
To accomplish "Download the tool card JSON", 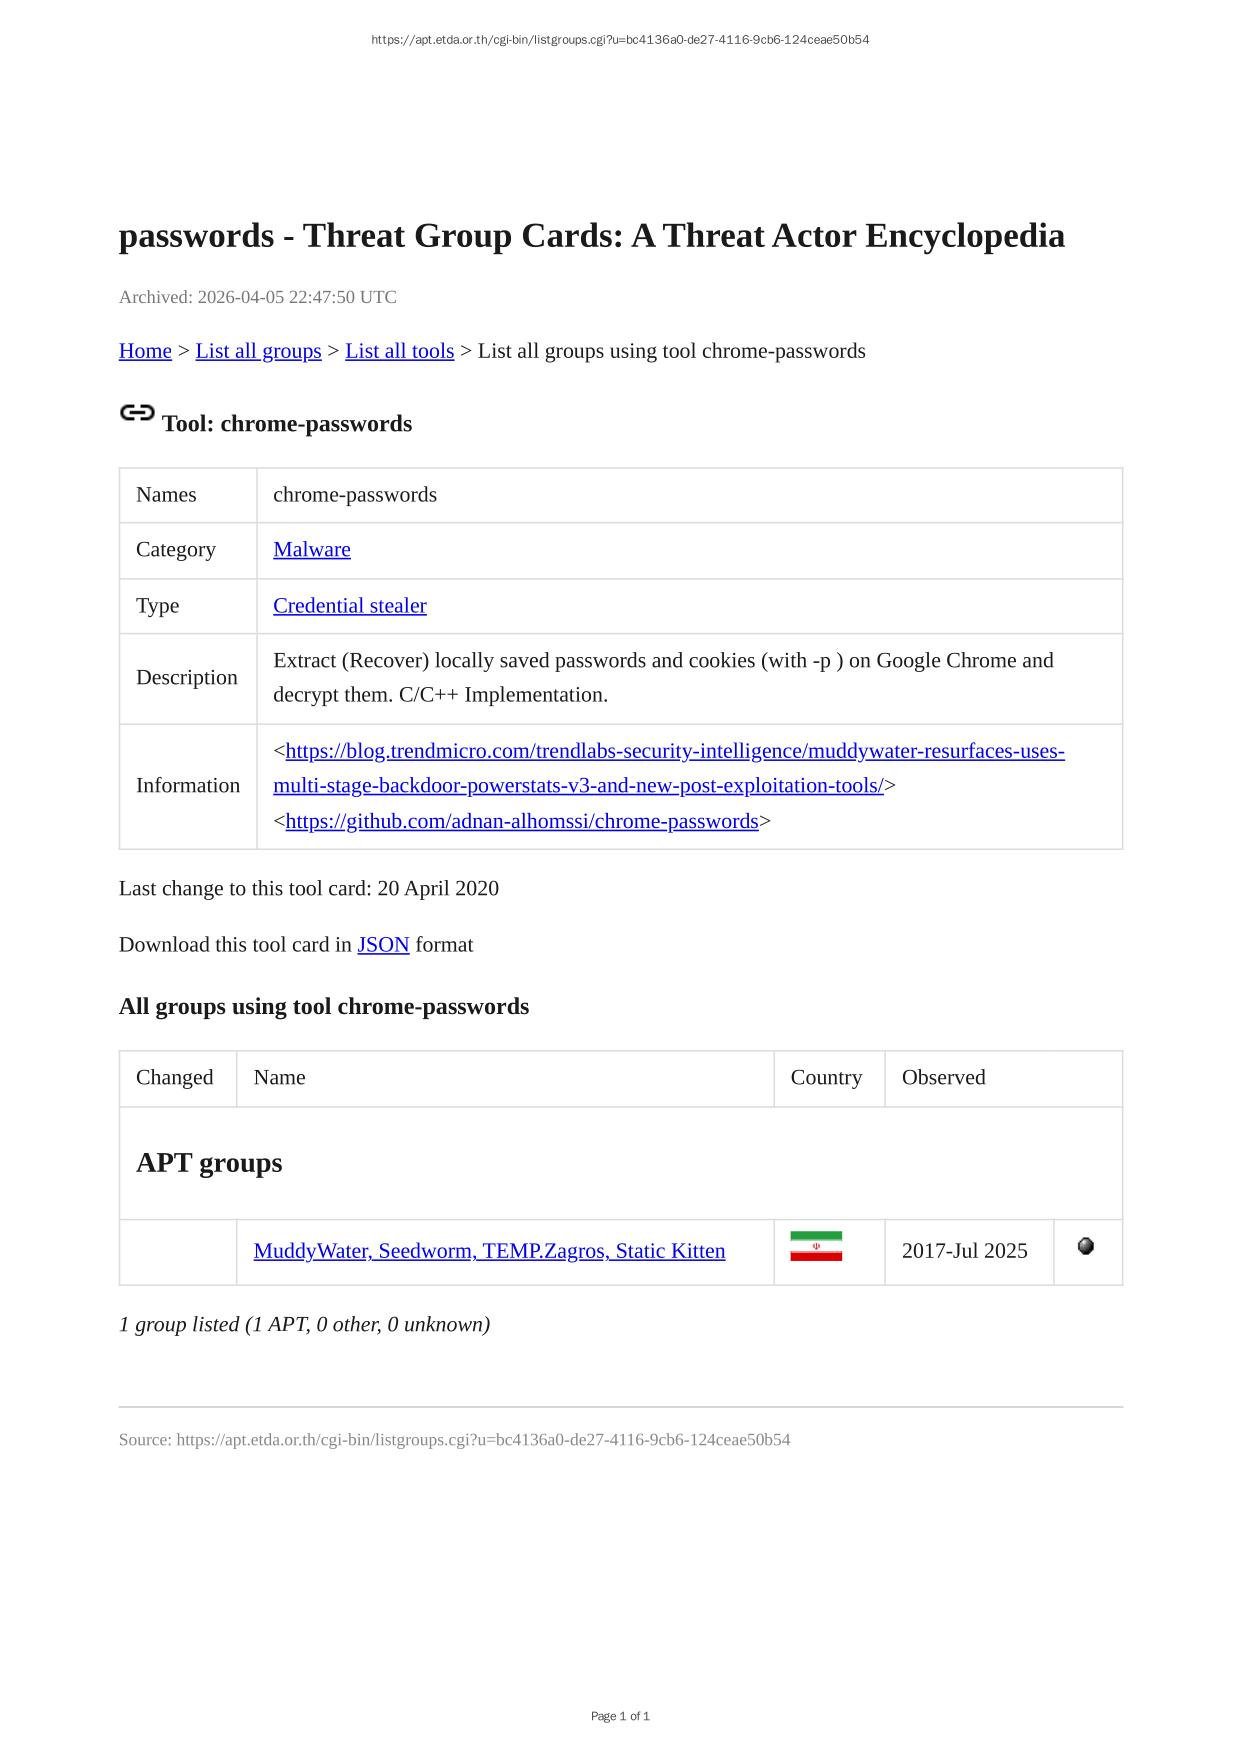I will (x=383, y=944).
